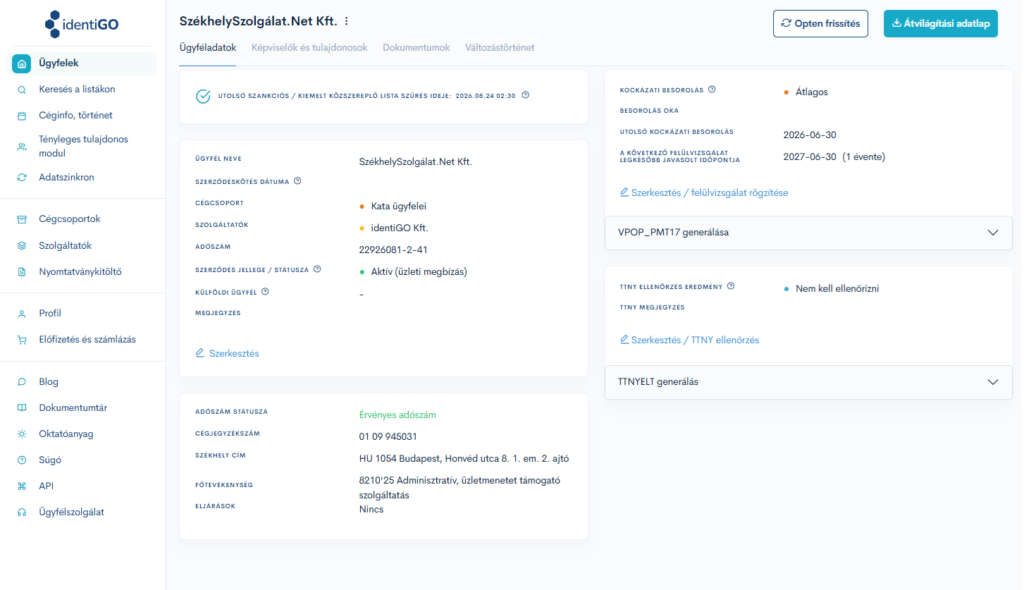Click the Súgó help circle icon
Screen dimensions: 1024x590
[x=22, y=460]
